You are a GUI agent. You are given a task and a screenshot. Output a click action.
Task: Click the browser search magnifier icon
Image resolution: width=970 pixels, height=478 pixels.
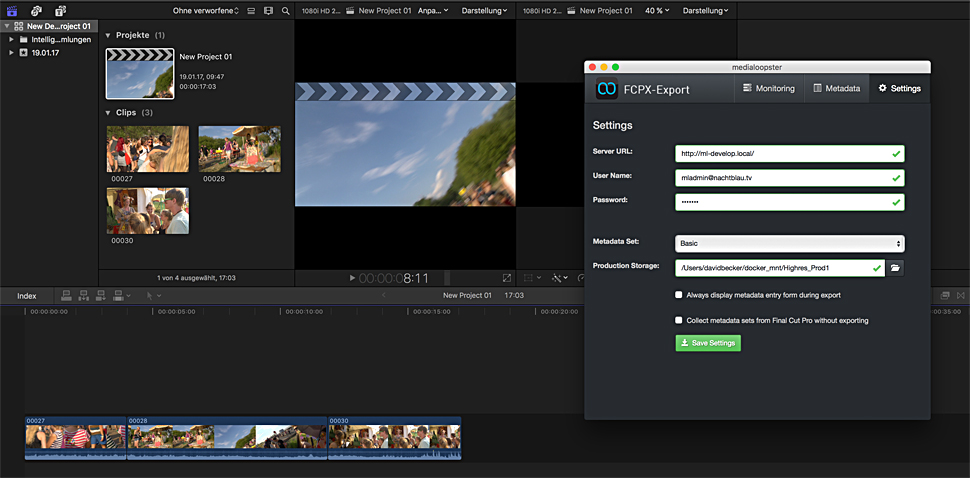point(285,11)
